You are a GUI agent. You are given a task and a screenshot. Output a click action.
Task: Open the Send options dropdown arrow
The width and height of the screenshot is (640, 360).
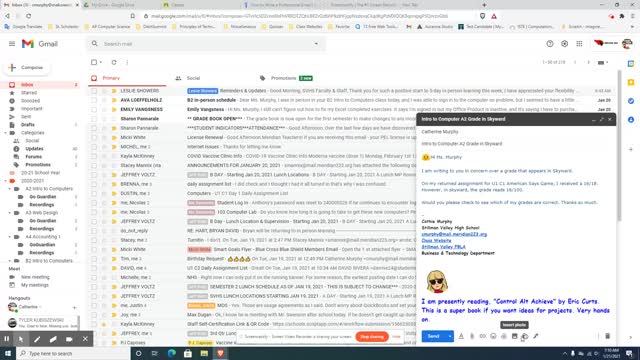tap(450, 336)
